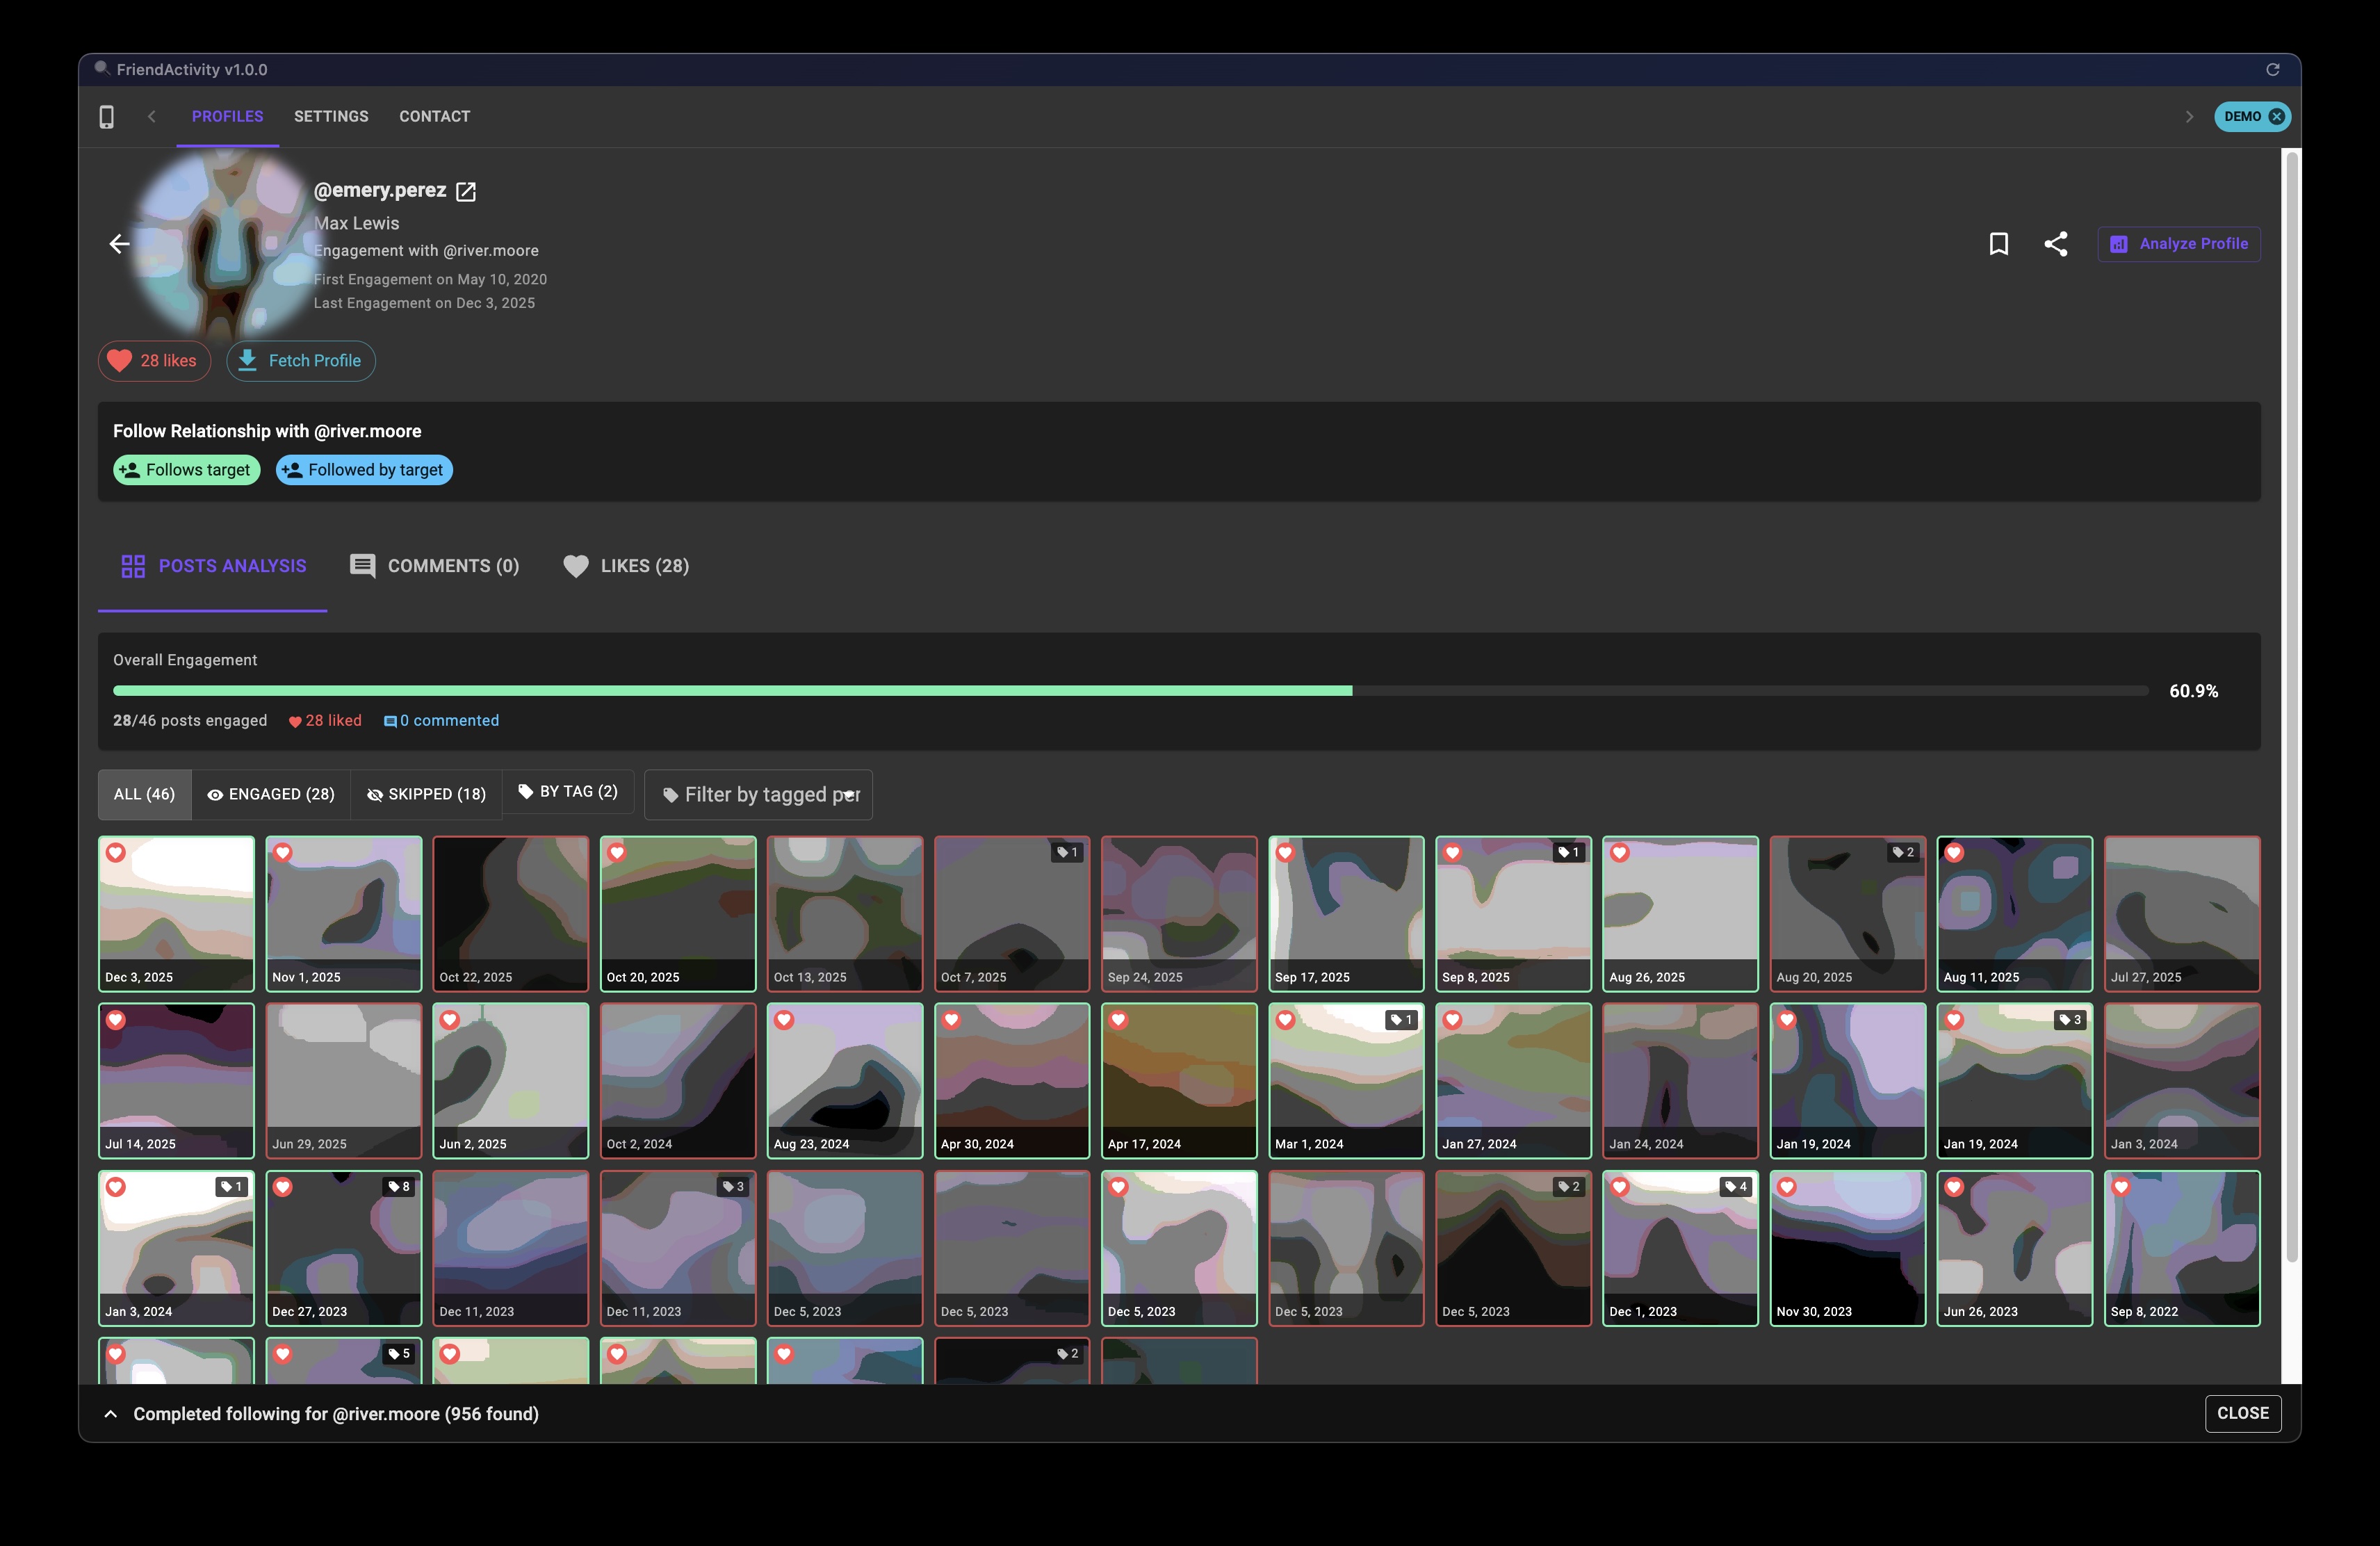Toggle the SKIPPED (18) posts filter
Viewport: 2380px width, 1546px height.
[x=426, y=794]
